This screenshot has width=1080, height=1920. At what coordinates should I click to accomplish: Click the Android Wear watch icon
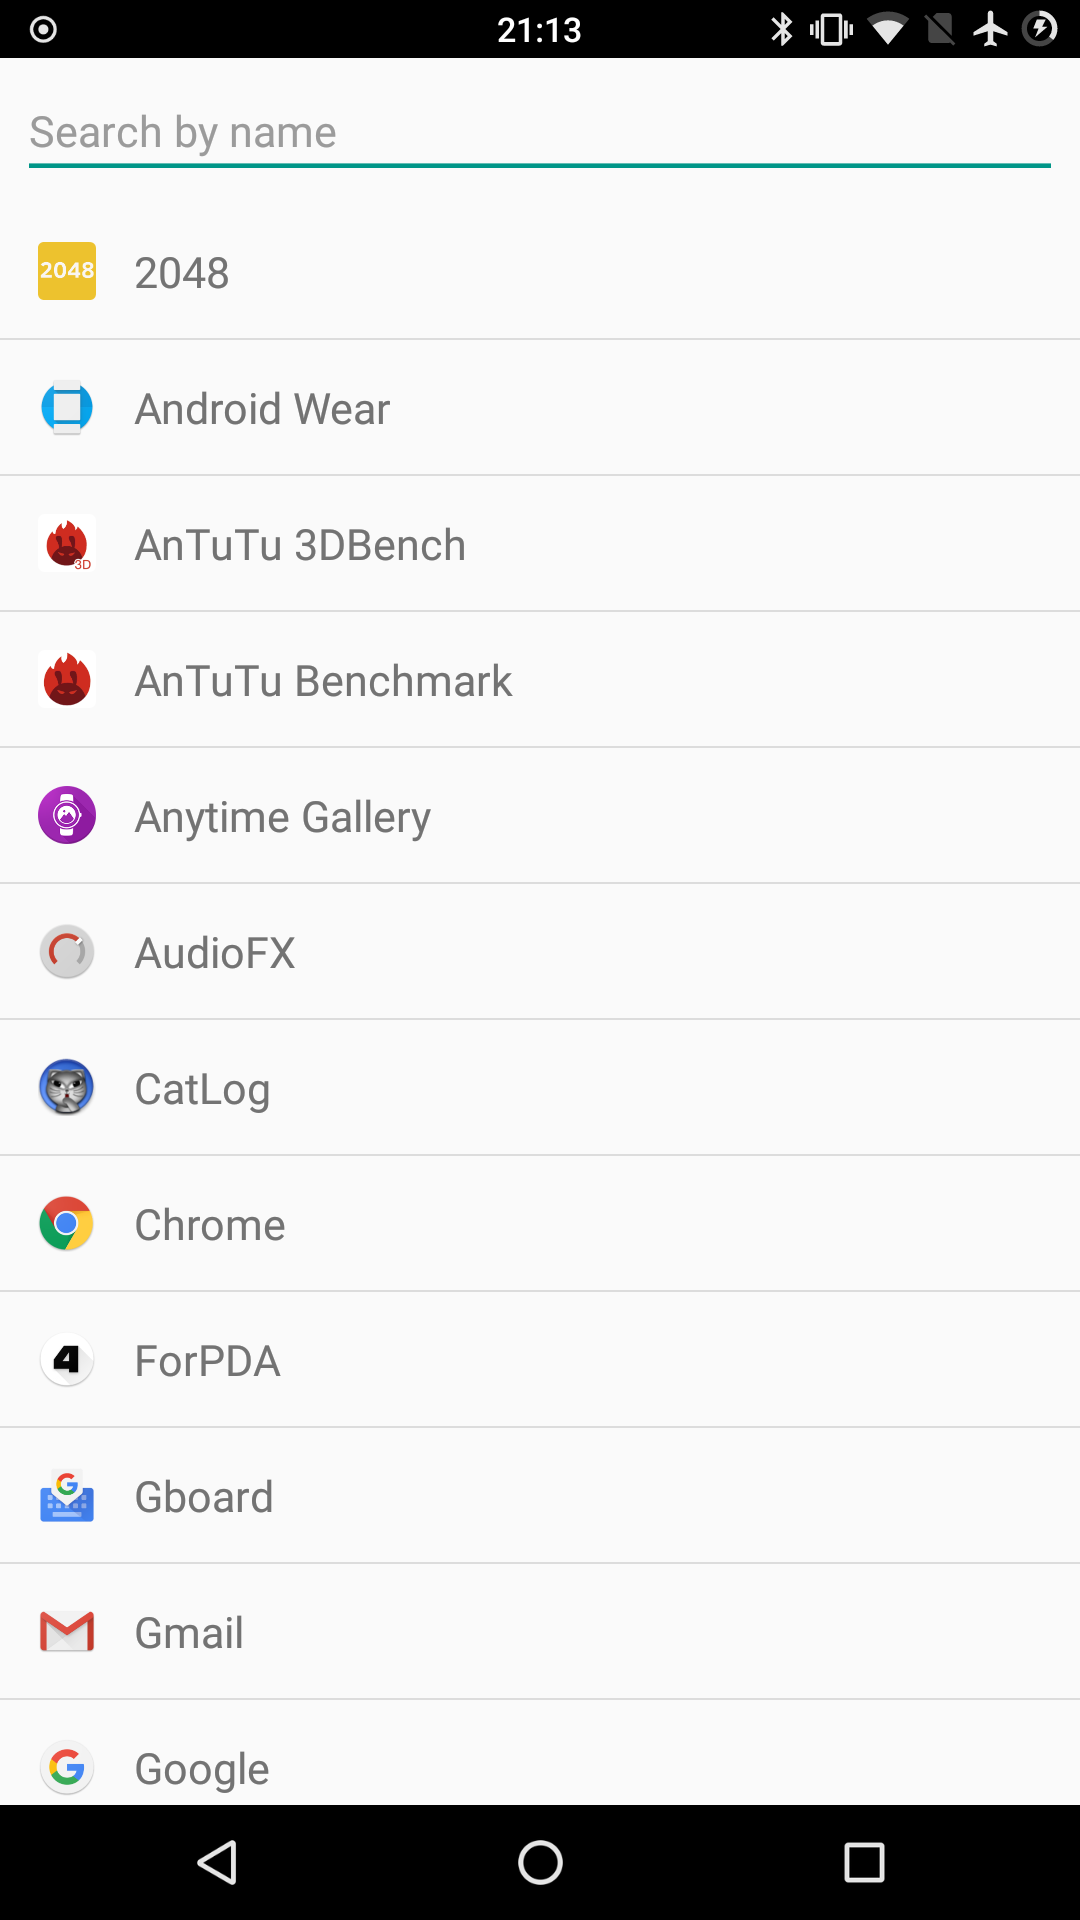click(x=67, y=408)
